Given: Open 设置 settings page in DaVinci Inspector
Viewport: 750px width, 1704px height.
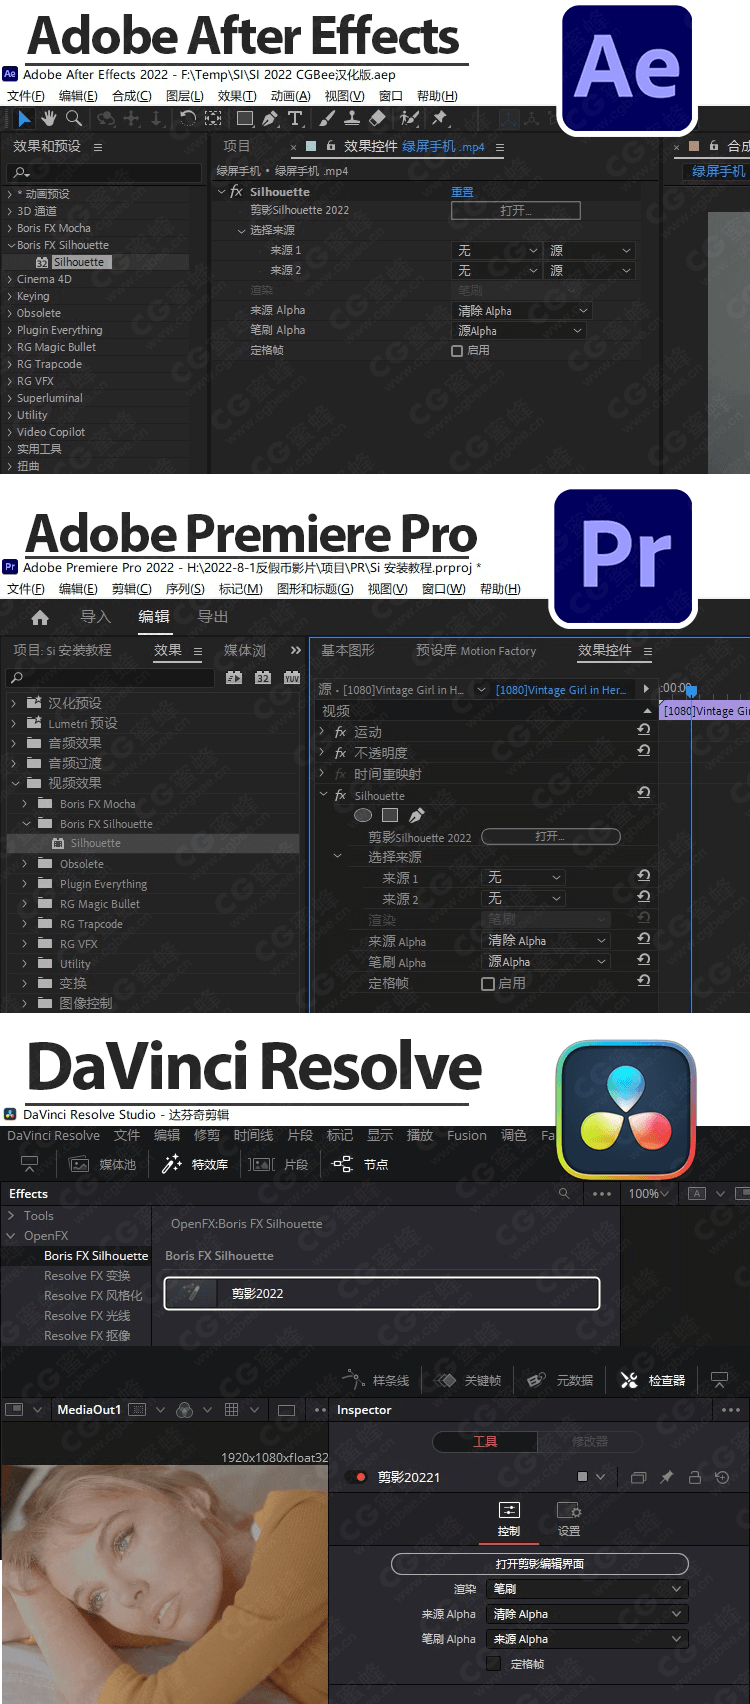Looking at the screenshot, I should [x=569, y=1519].
